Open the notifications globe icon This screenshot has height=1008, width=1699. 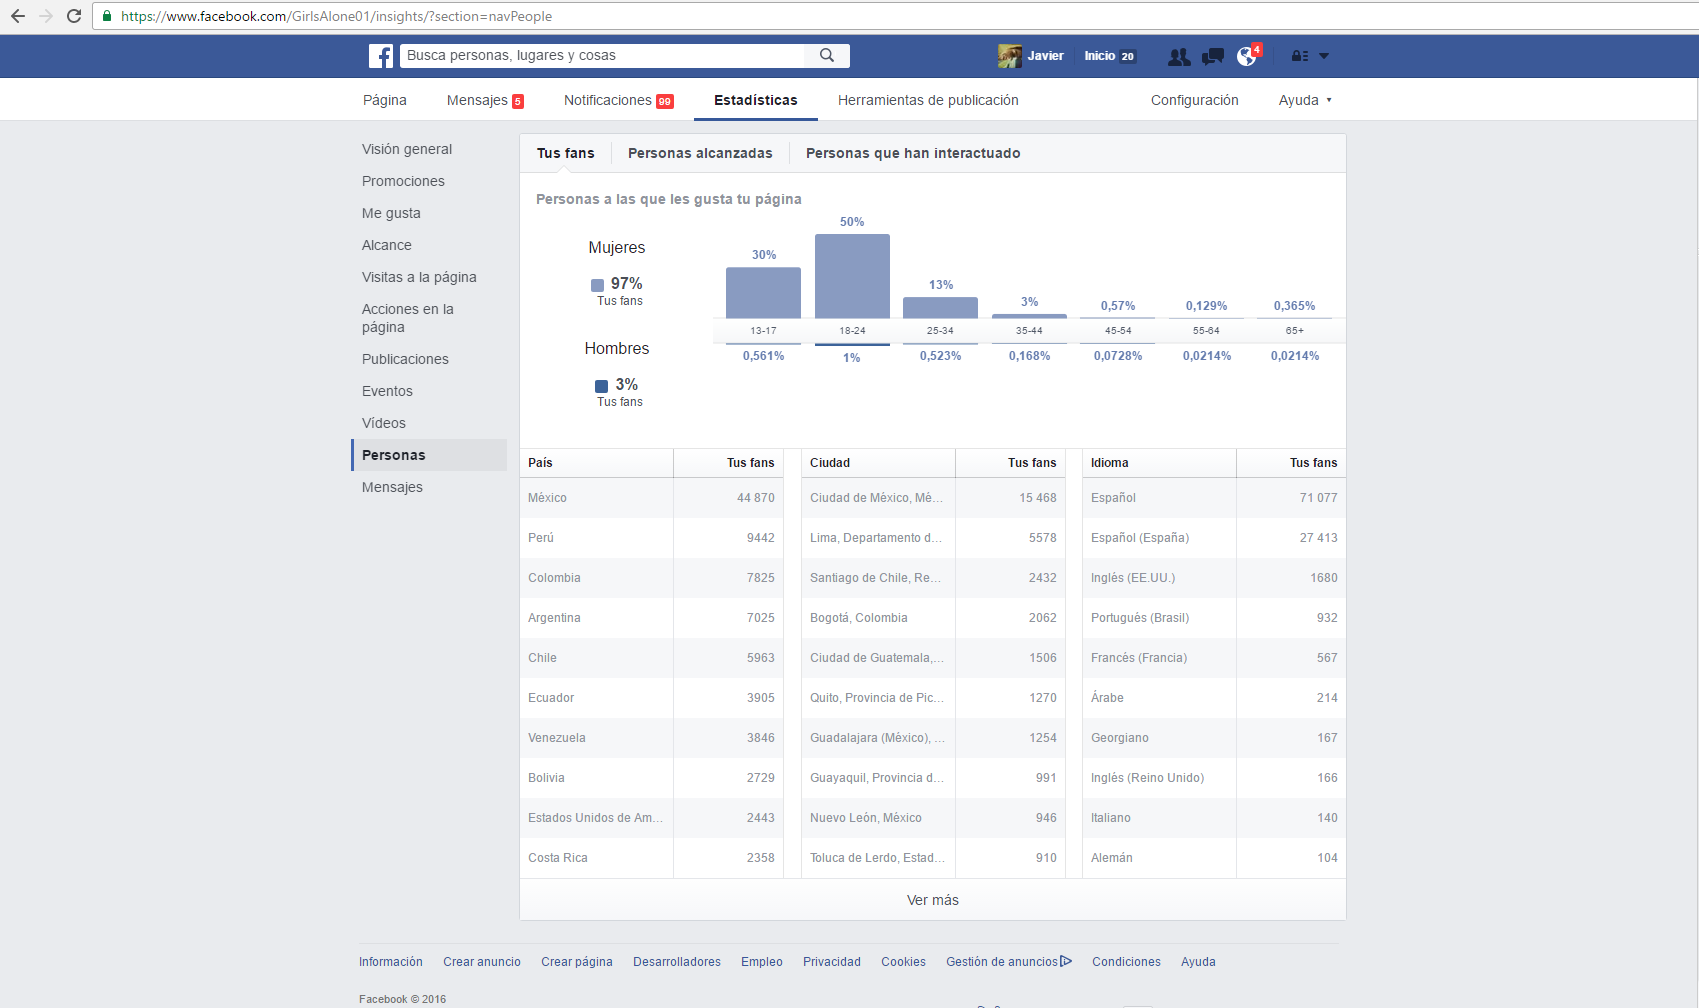coord(1246,57)
